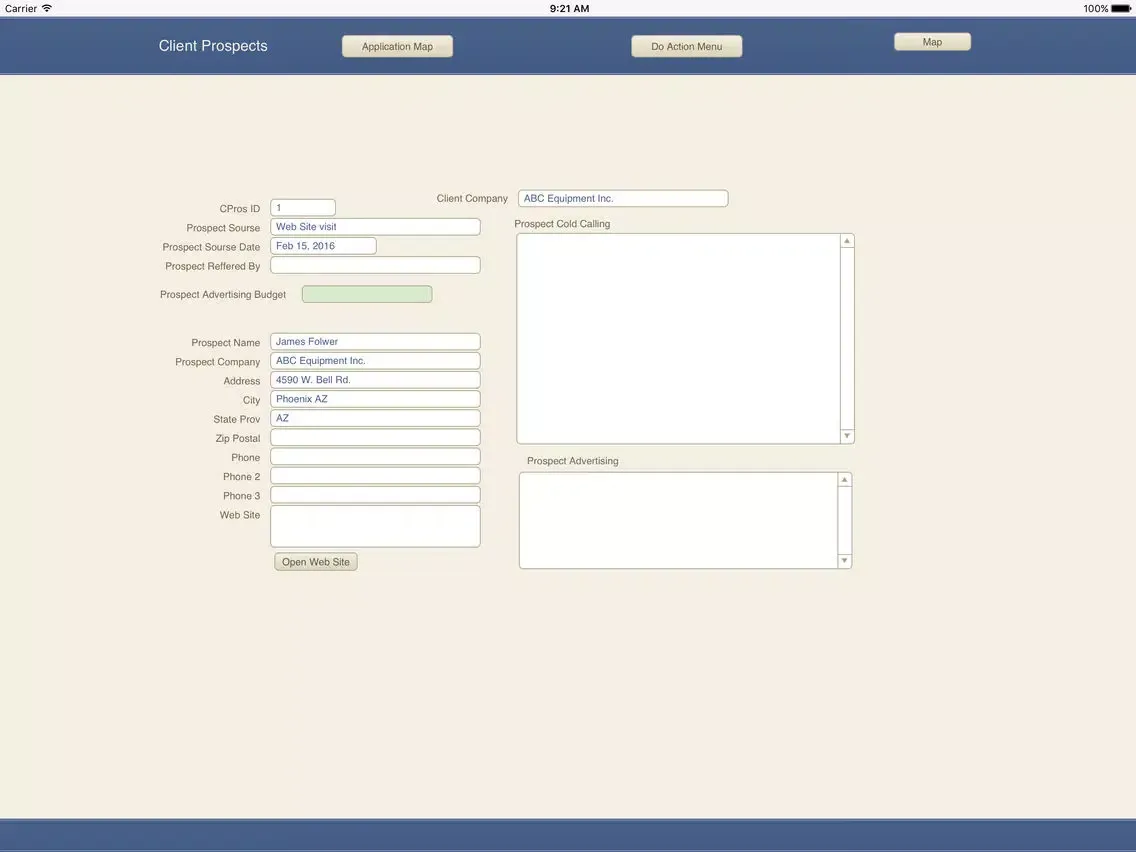The image size is (1136, 852).
Task: Click the Prospect Cold Calling label
Action: [562, 224]
